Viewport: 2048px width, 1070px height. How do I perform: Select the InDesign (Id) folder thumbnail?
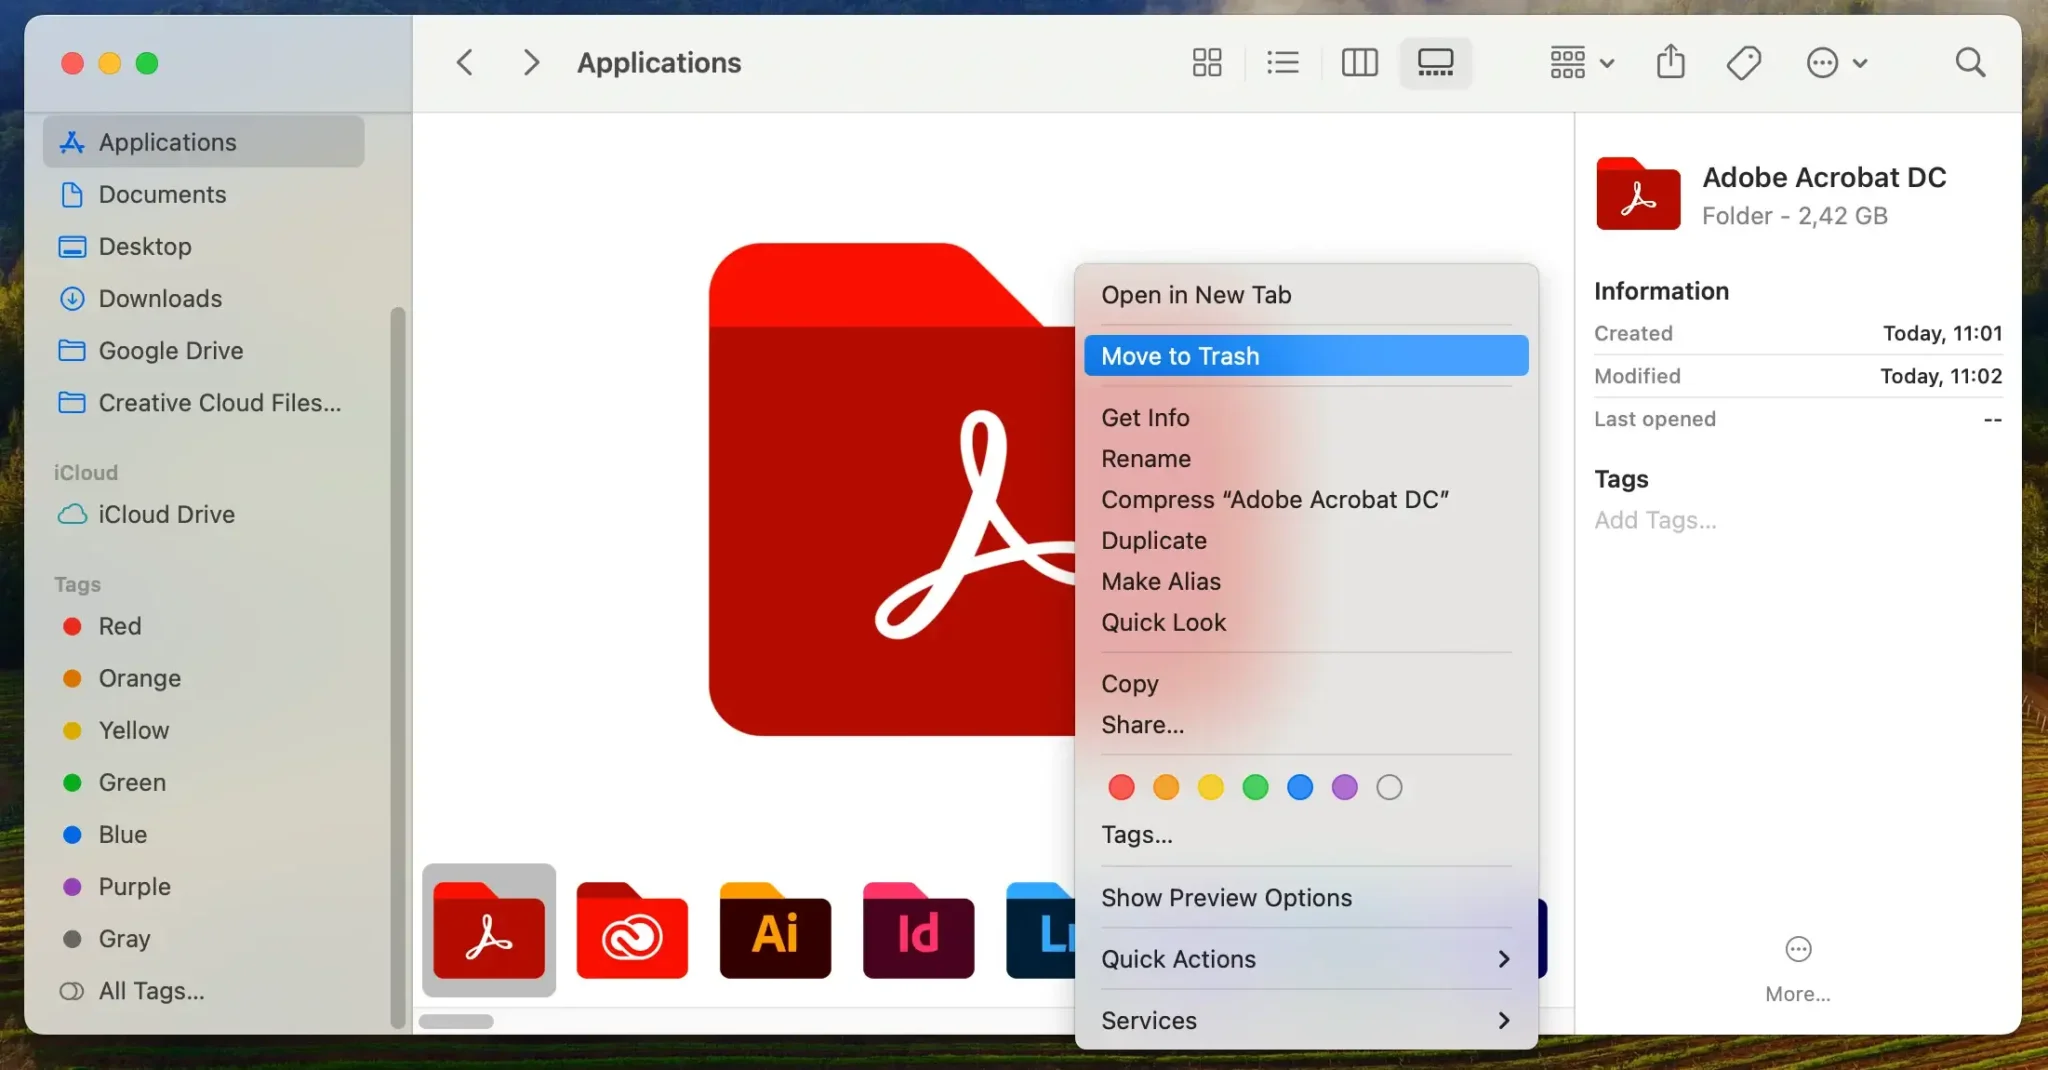918,930
